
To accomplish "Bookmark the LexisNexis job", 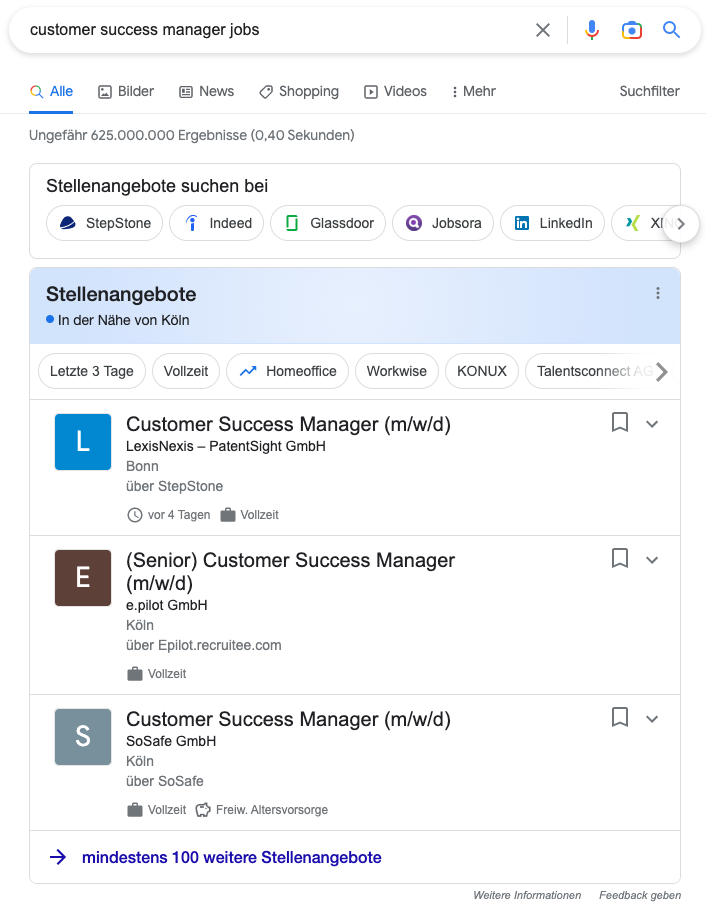I will click(619, 422).
